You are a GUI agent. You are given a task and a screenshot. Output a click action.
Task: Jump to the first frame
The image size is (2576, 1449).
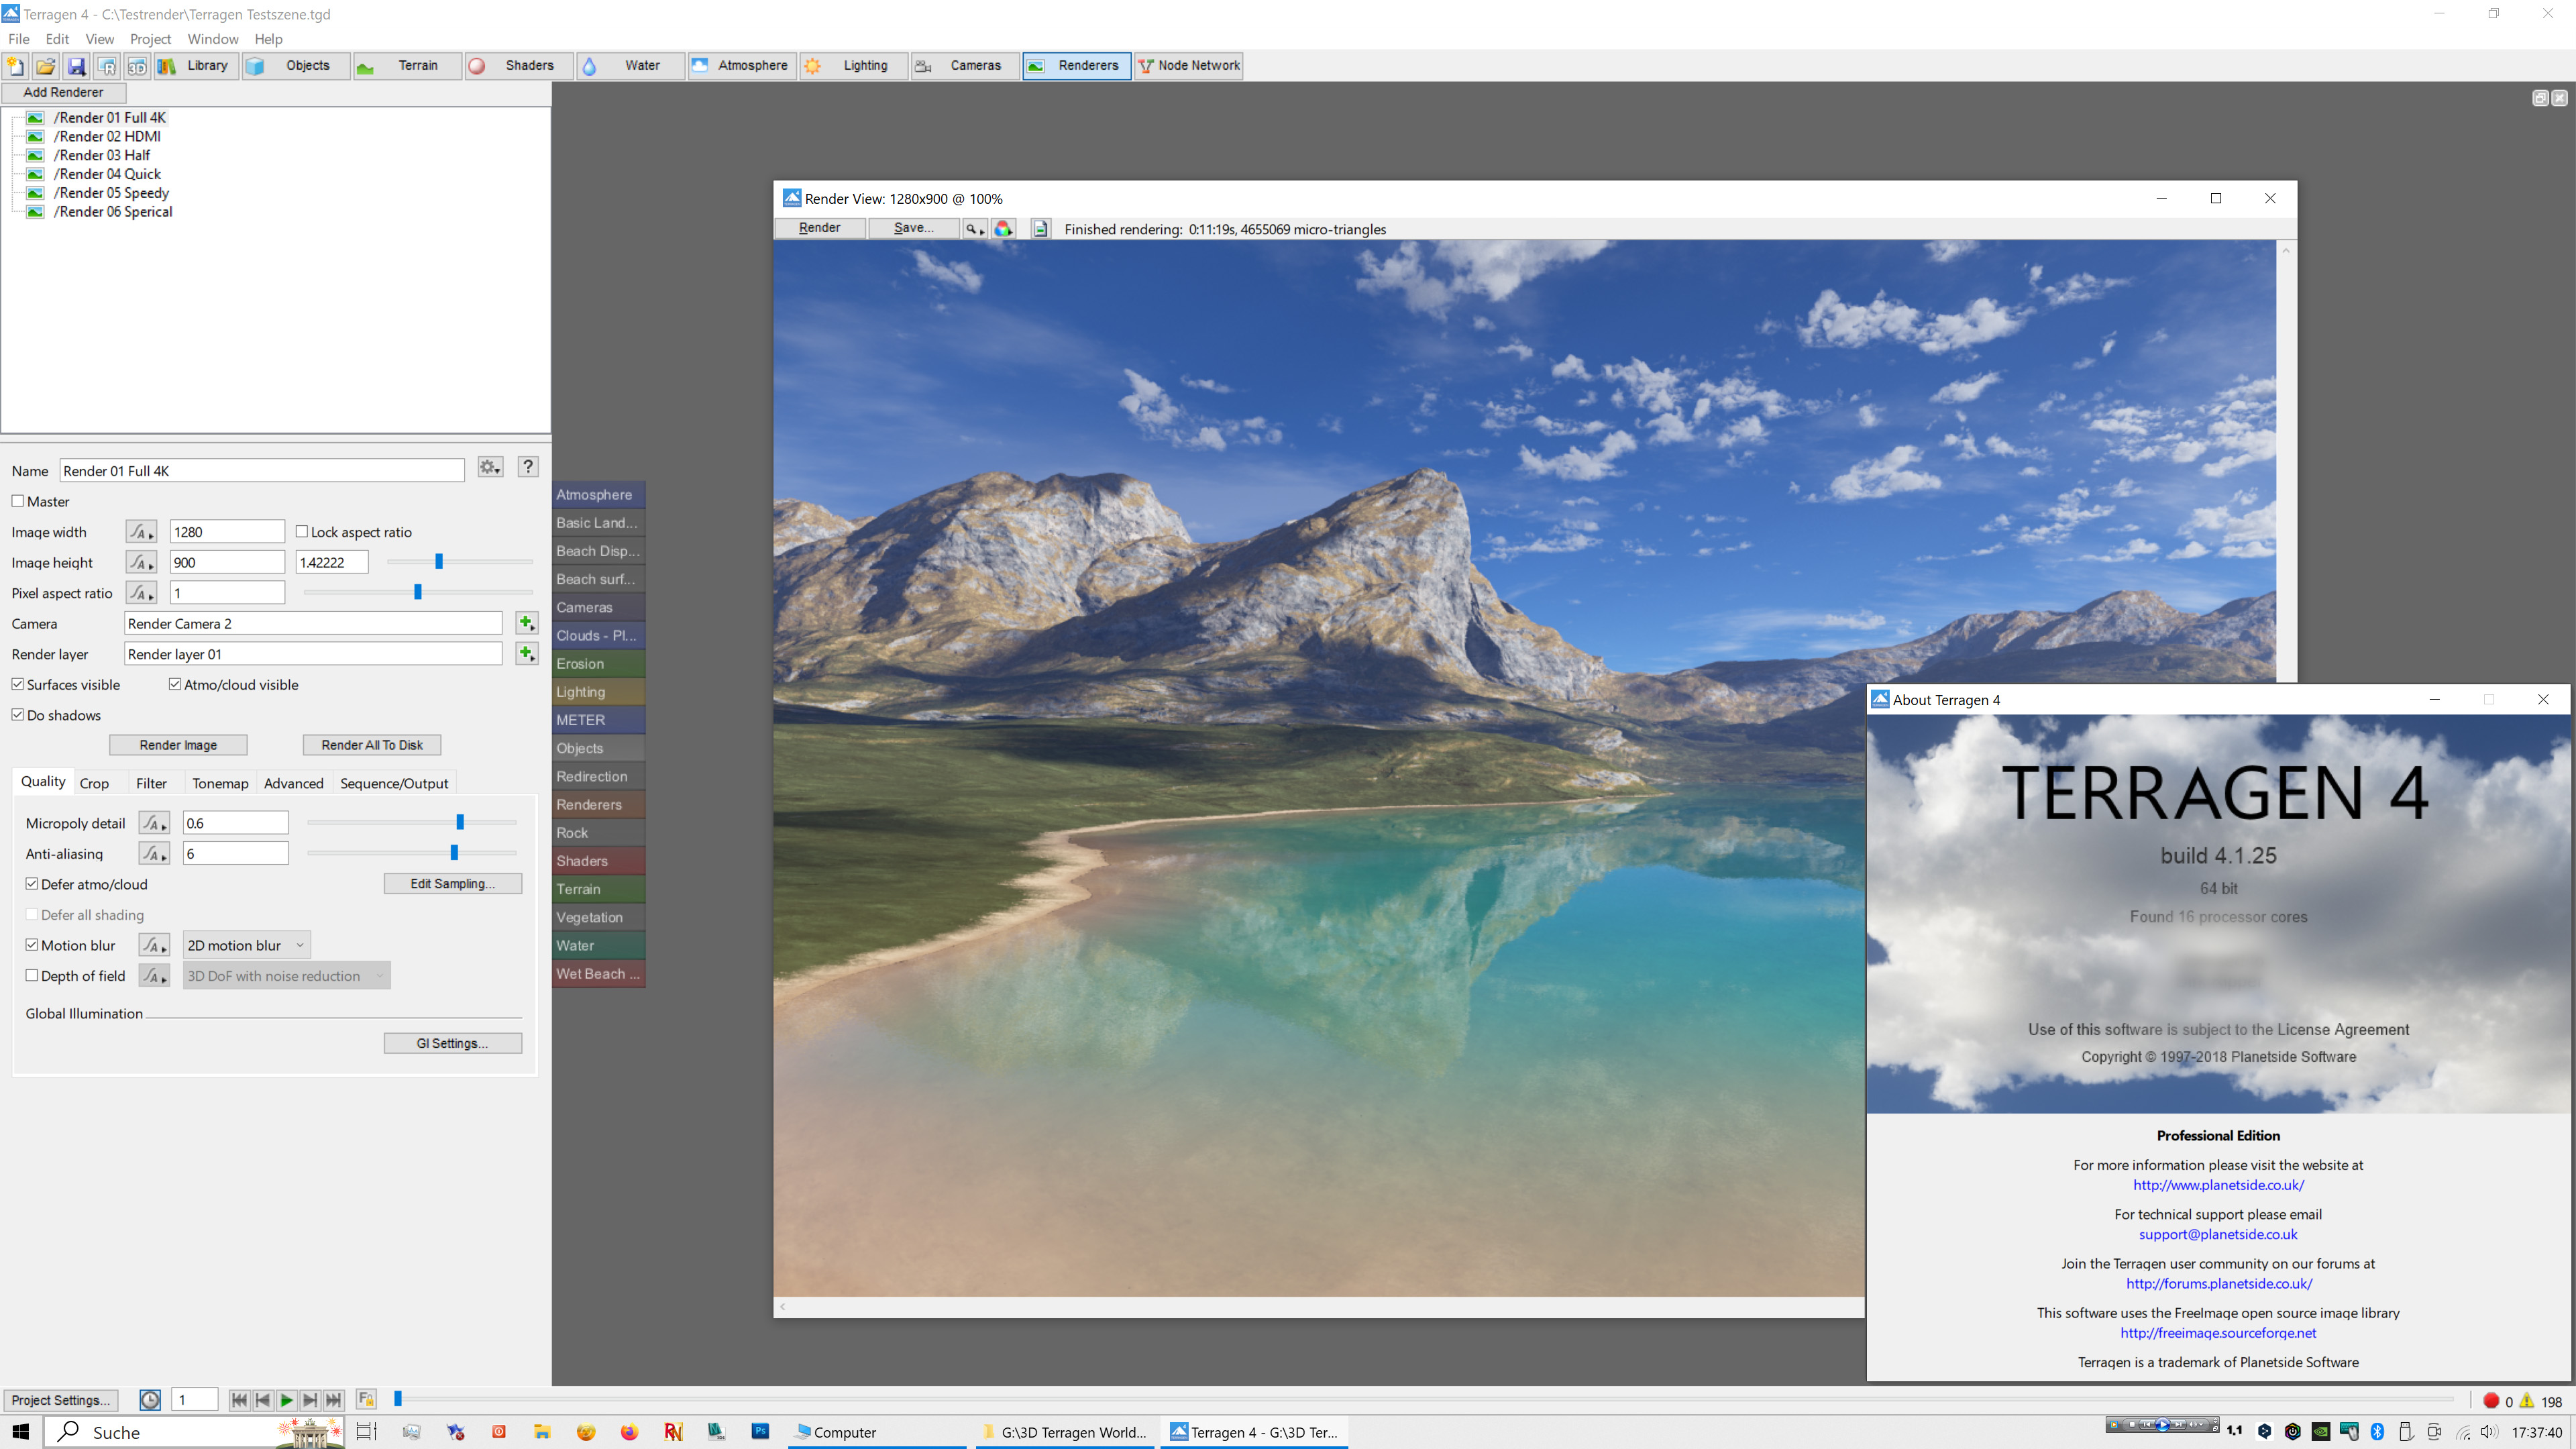click(x=239, y=1400)
